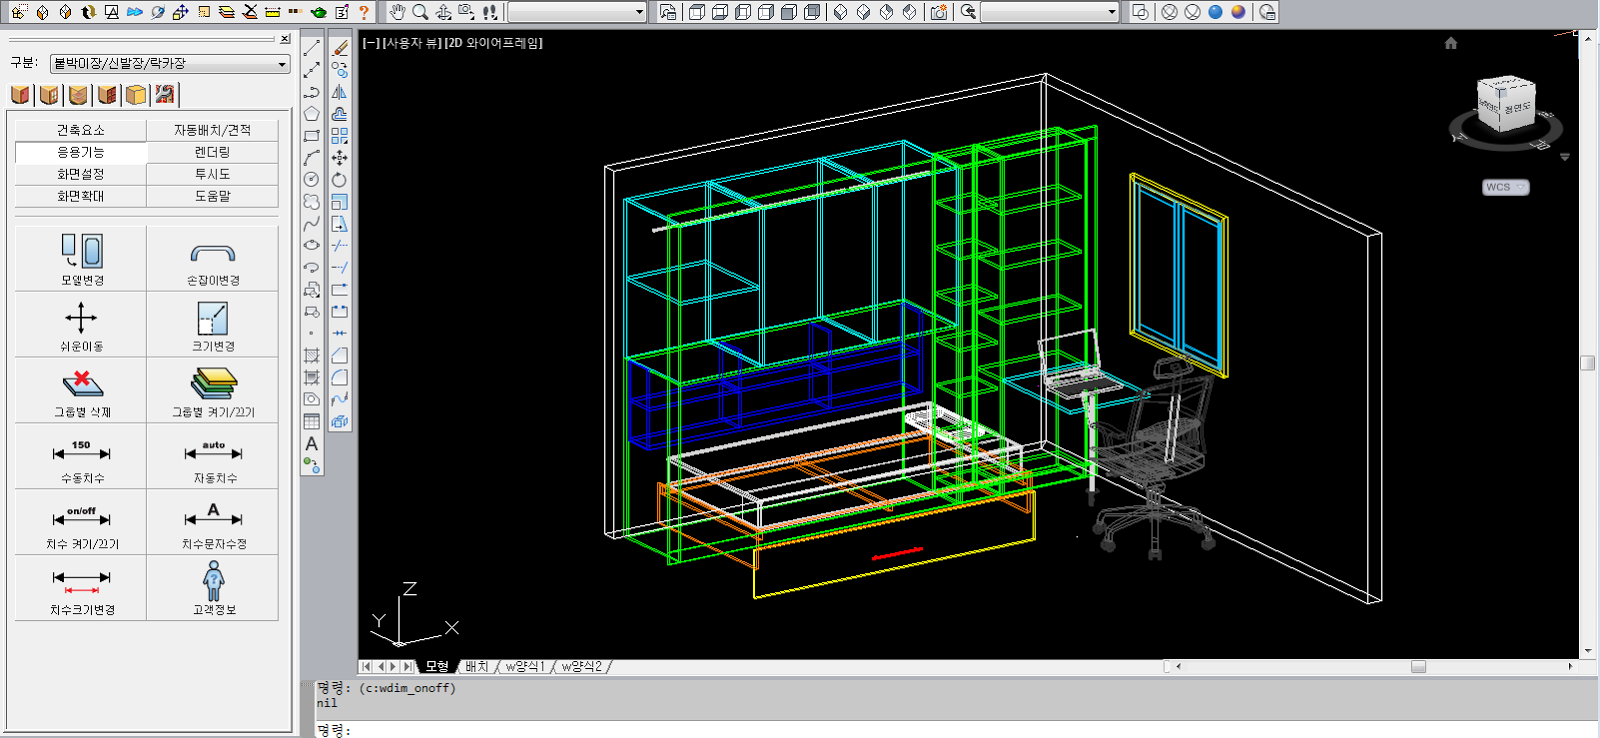Select the Polygon draw tool

[312, 113]
